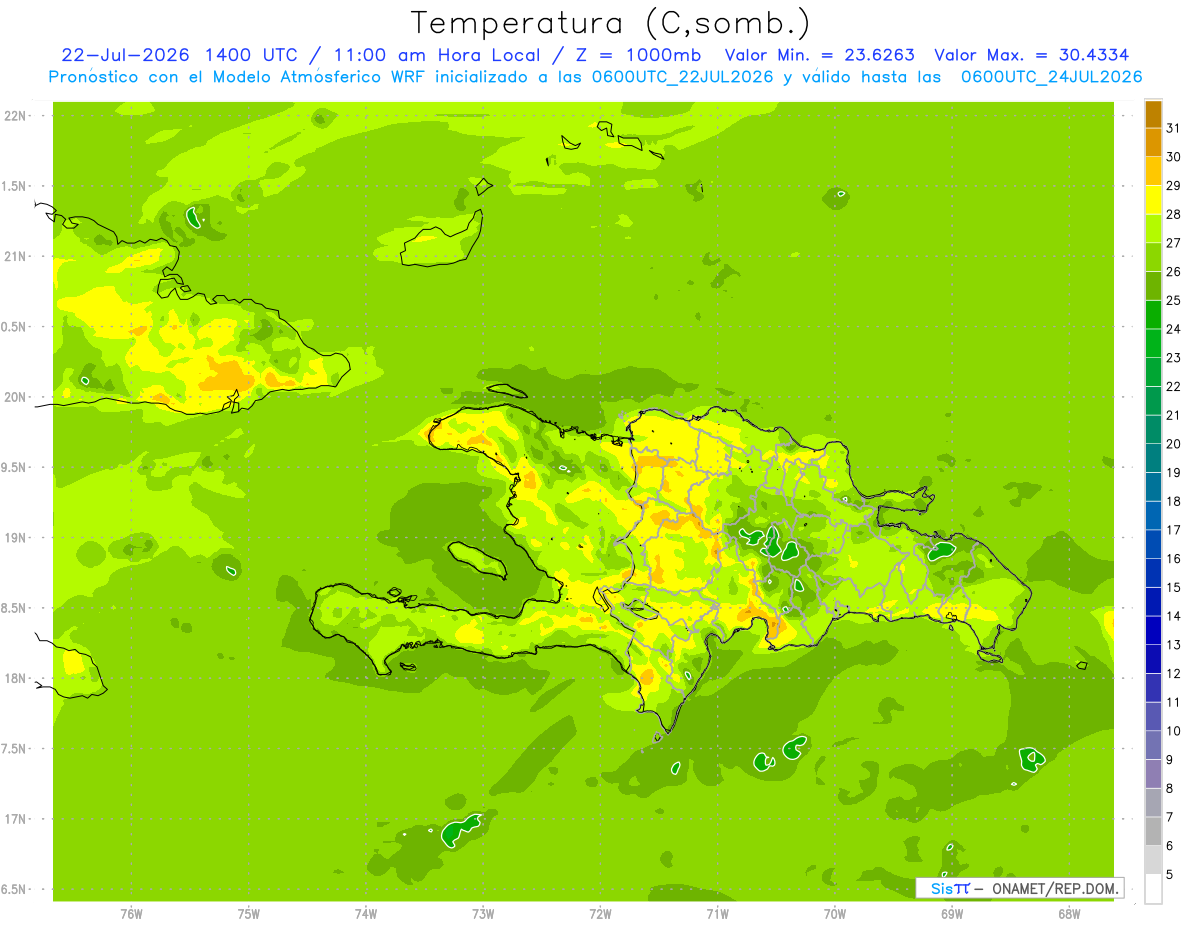Screen dimensions: 1200x927
Task: Click the 'ONAMET/REP.DOM.' credit label
Action: coord(1053,888)
